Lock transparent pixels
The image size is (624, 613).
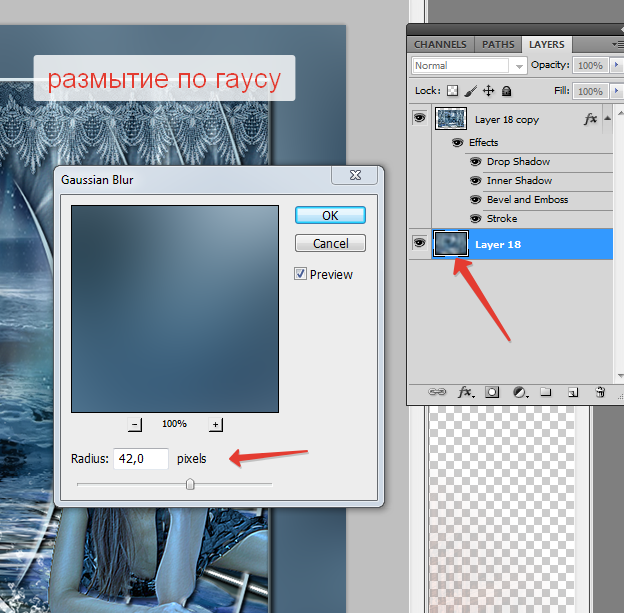coord(452,91)
